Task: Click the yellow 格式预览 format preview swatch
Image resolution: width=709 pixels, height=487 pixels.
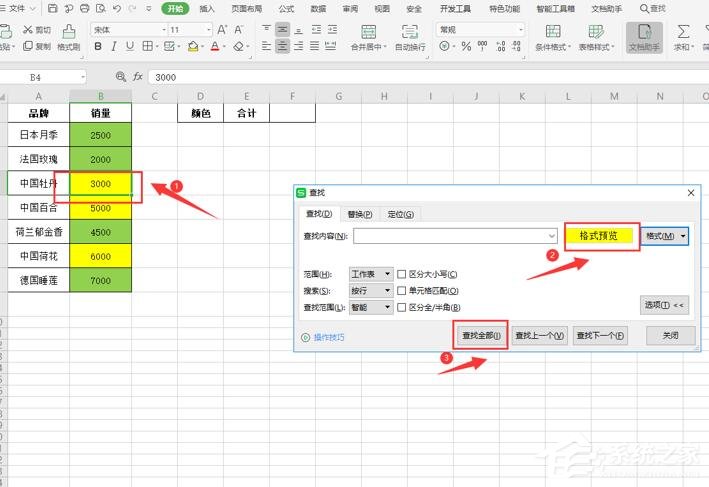Action: point(600,236)
